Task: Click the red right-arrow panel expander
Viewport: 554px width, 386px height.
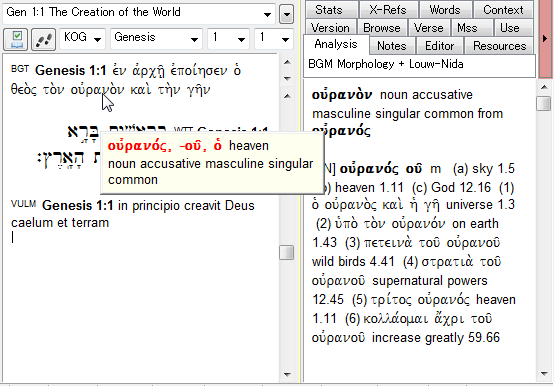Action: click(546, 38)
